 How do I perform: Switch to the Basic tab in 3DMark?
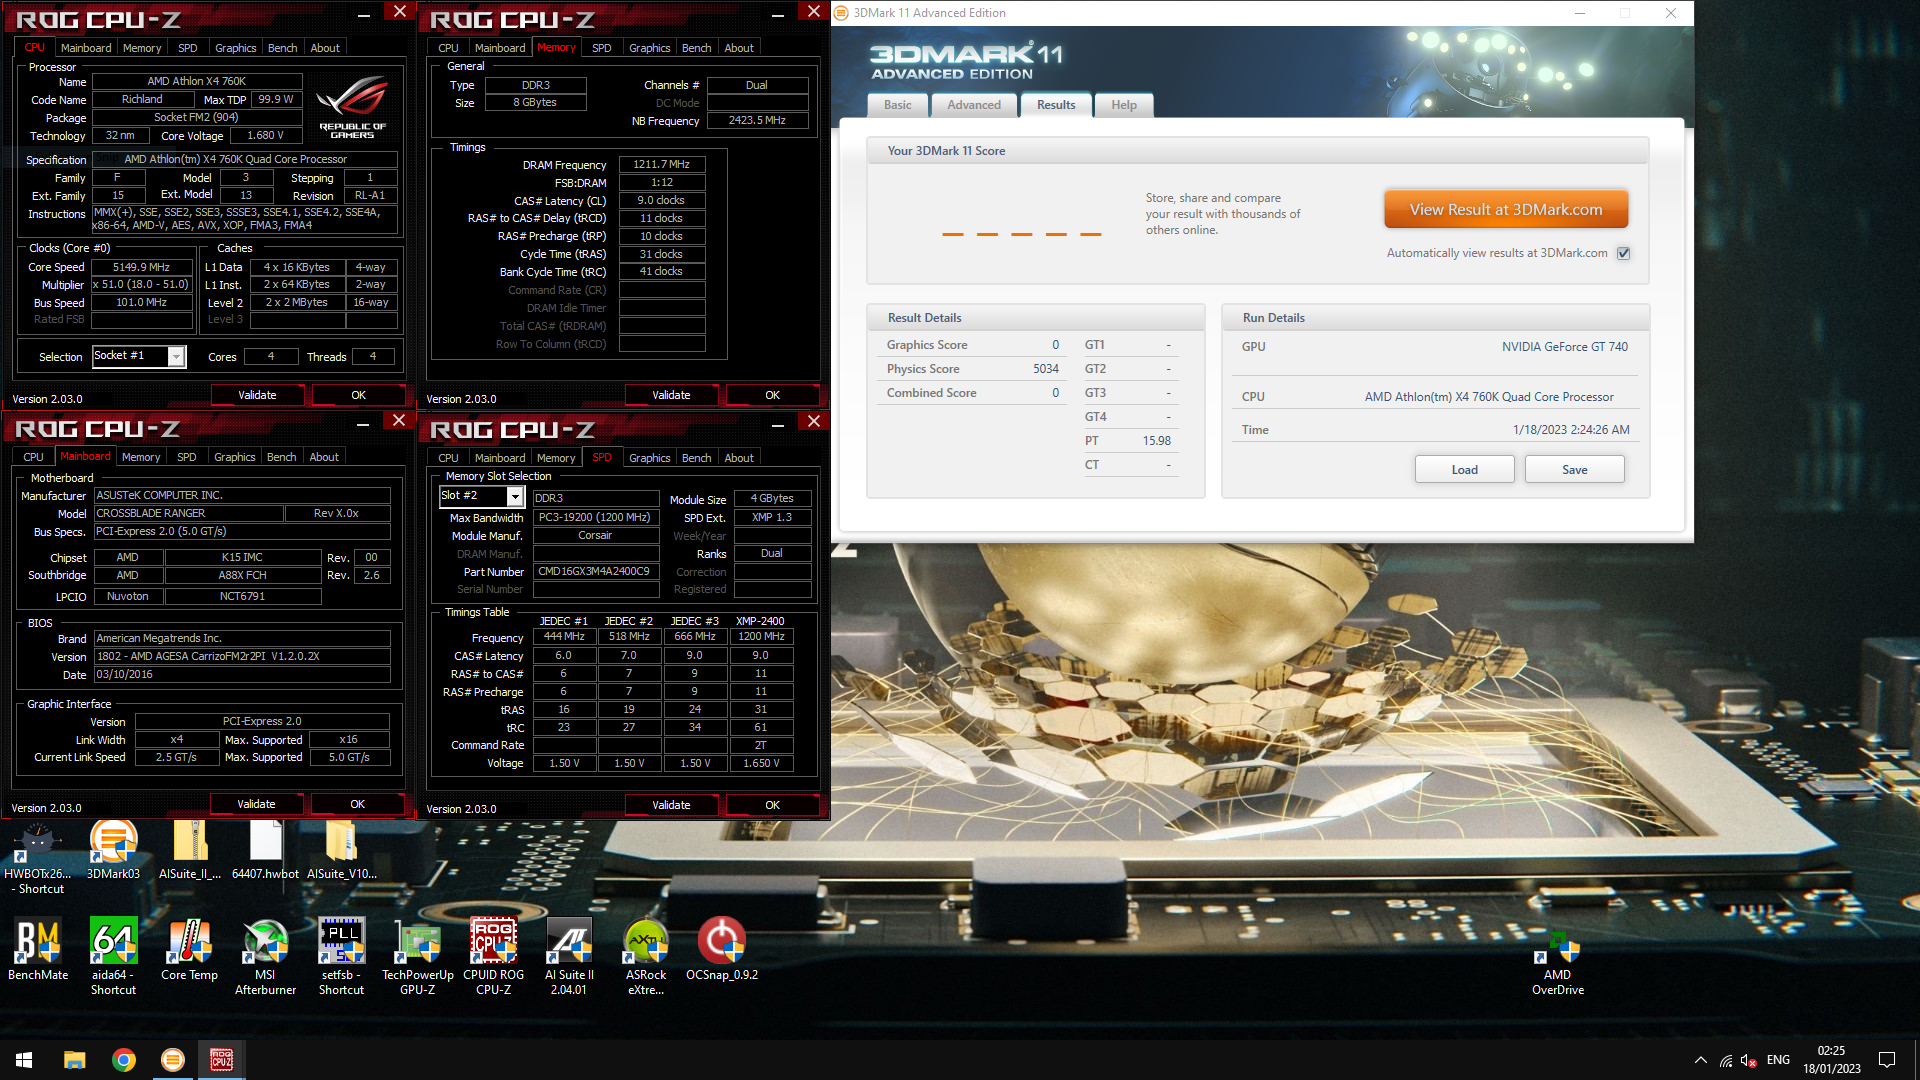pos(898,105)
